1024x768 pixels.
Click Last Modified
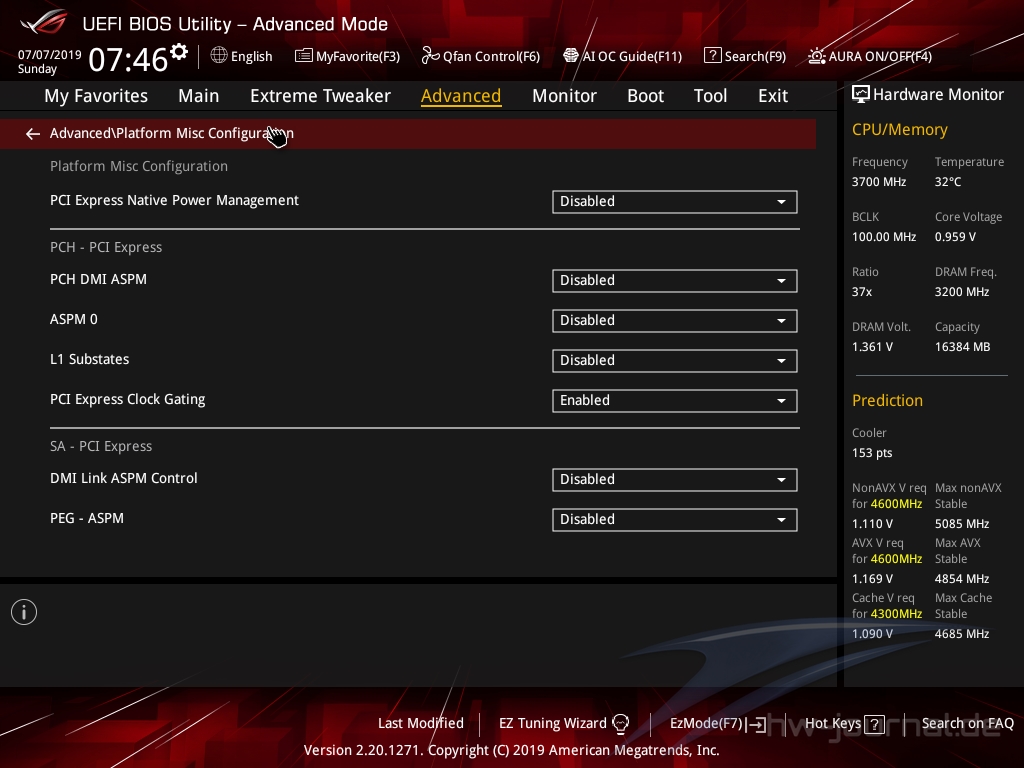421,723
